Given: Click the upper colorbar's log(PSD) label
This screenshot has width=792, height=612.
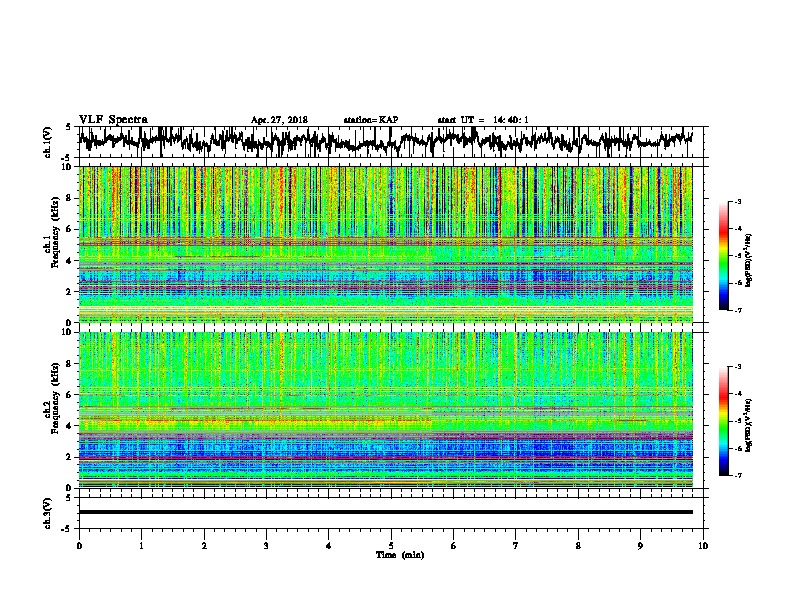Looking at the screenshot, I should point(749,261).
